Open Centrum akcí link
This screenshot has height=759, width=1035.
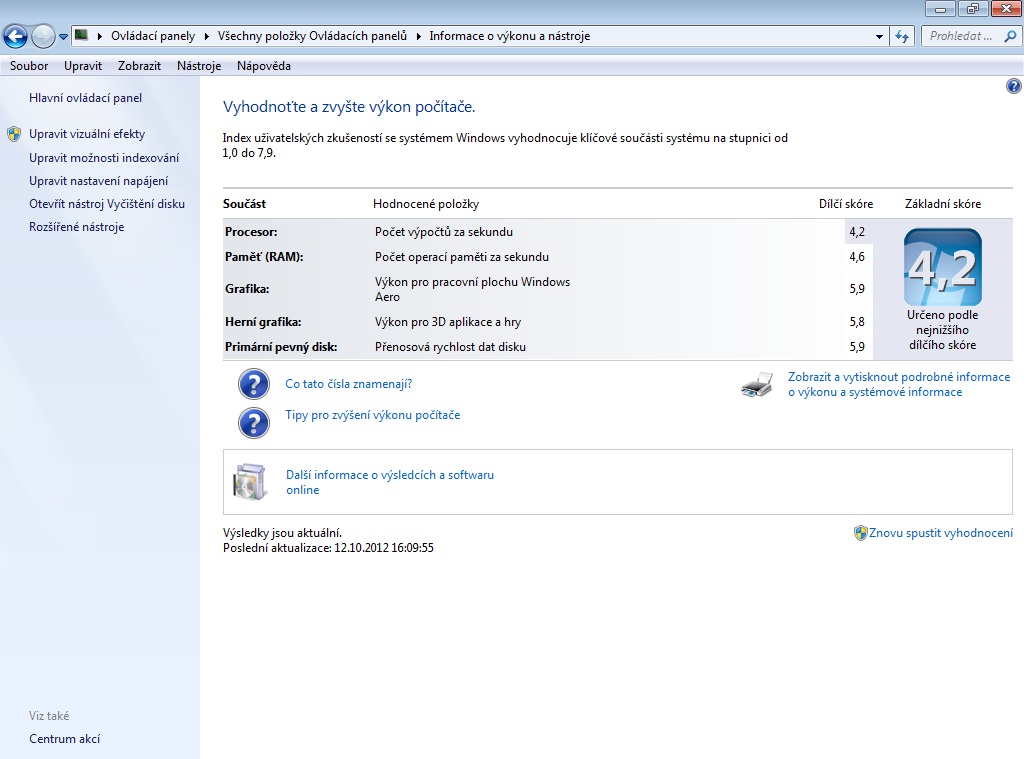coord(64,739)
